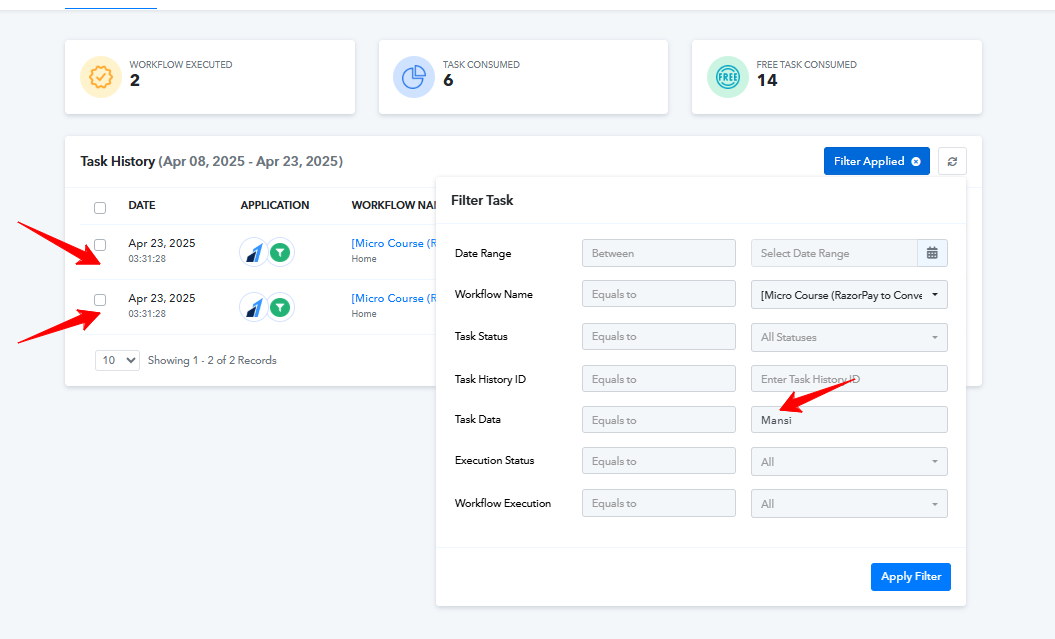1055x639 pixels.
Task: Click the Select Date Range input field
Action: (834, 254)
